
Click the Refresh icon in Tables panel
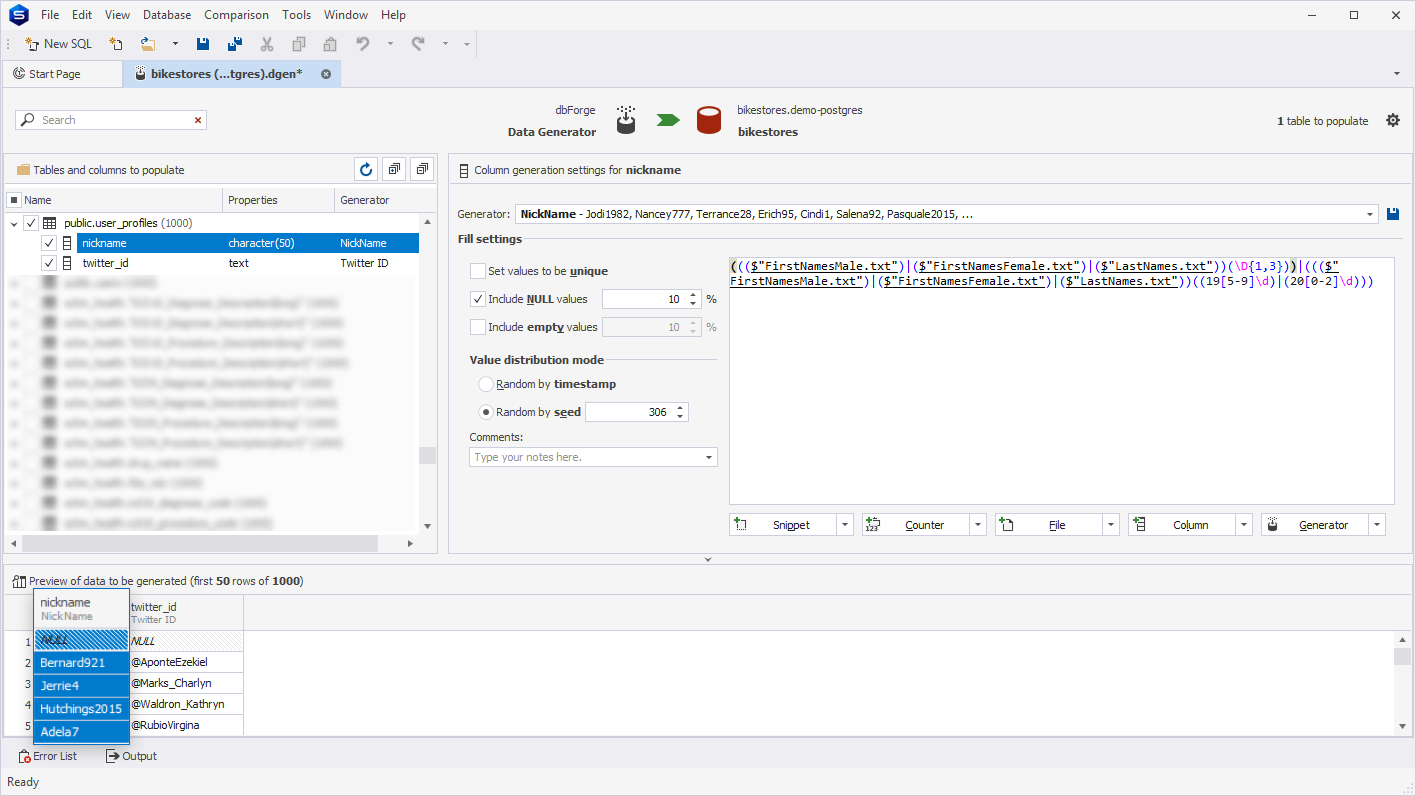click(x=366, y=170)
